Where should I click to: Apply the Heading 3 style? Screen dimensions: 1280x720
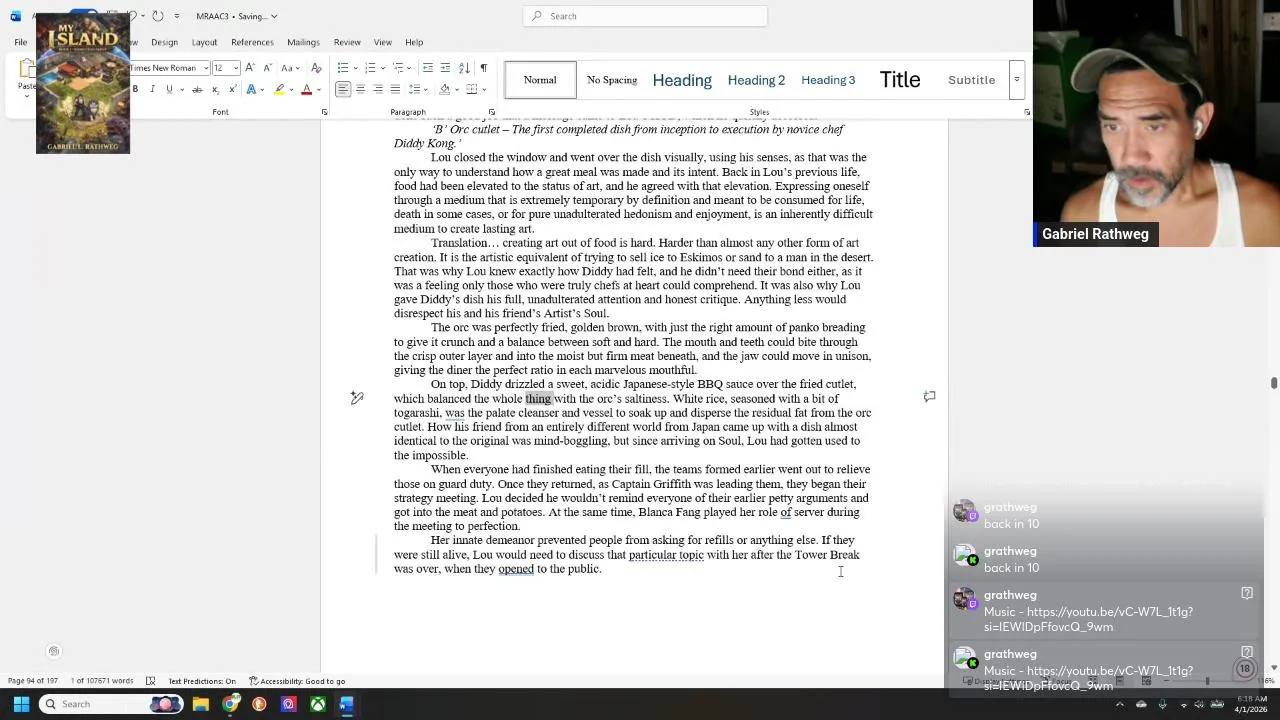(828, 80)
